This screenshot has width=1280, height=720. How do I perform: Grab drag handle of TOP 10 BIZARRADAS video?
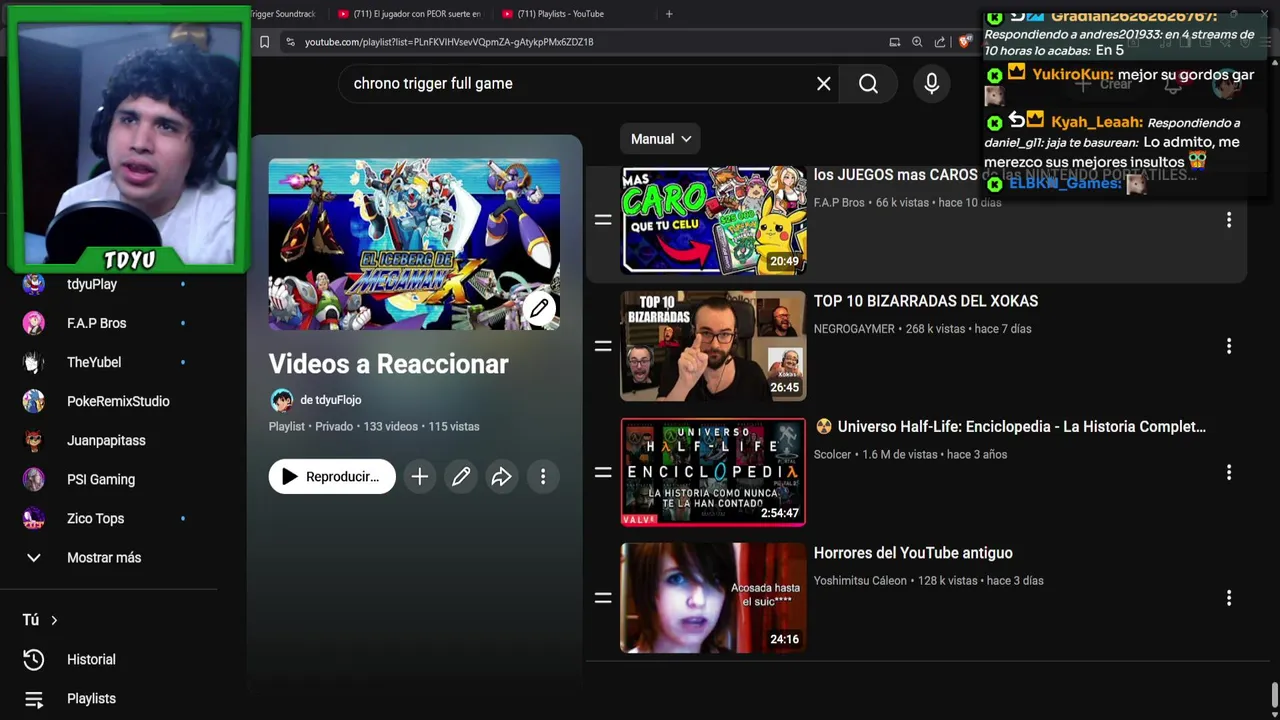pyautogui.click(x=603, y=346)
